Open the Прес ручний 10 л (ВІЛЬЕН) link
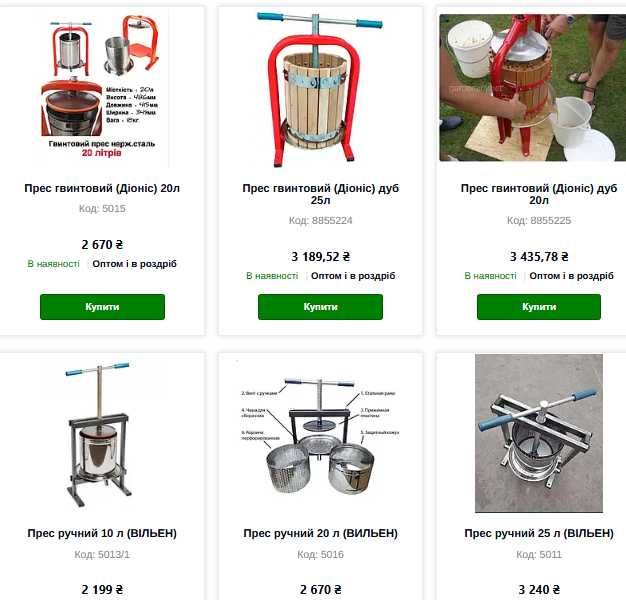This screenshot has height=600, width=626. (102, 533)
